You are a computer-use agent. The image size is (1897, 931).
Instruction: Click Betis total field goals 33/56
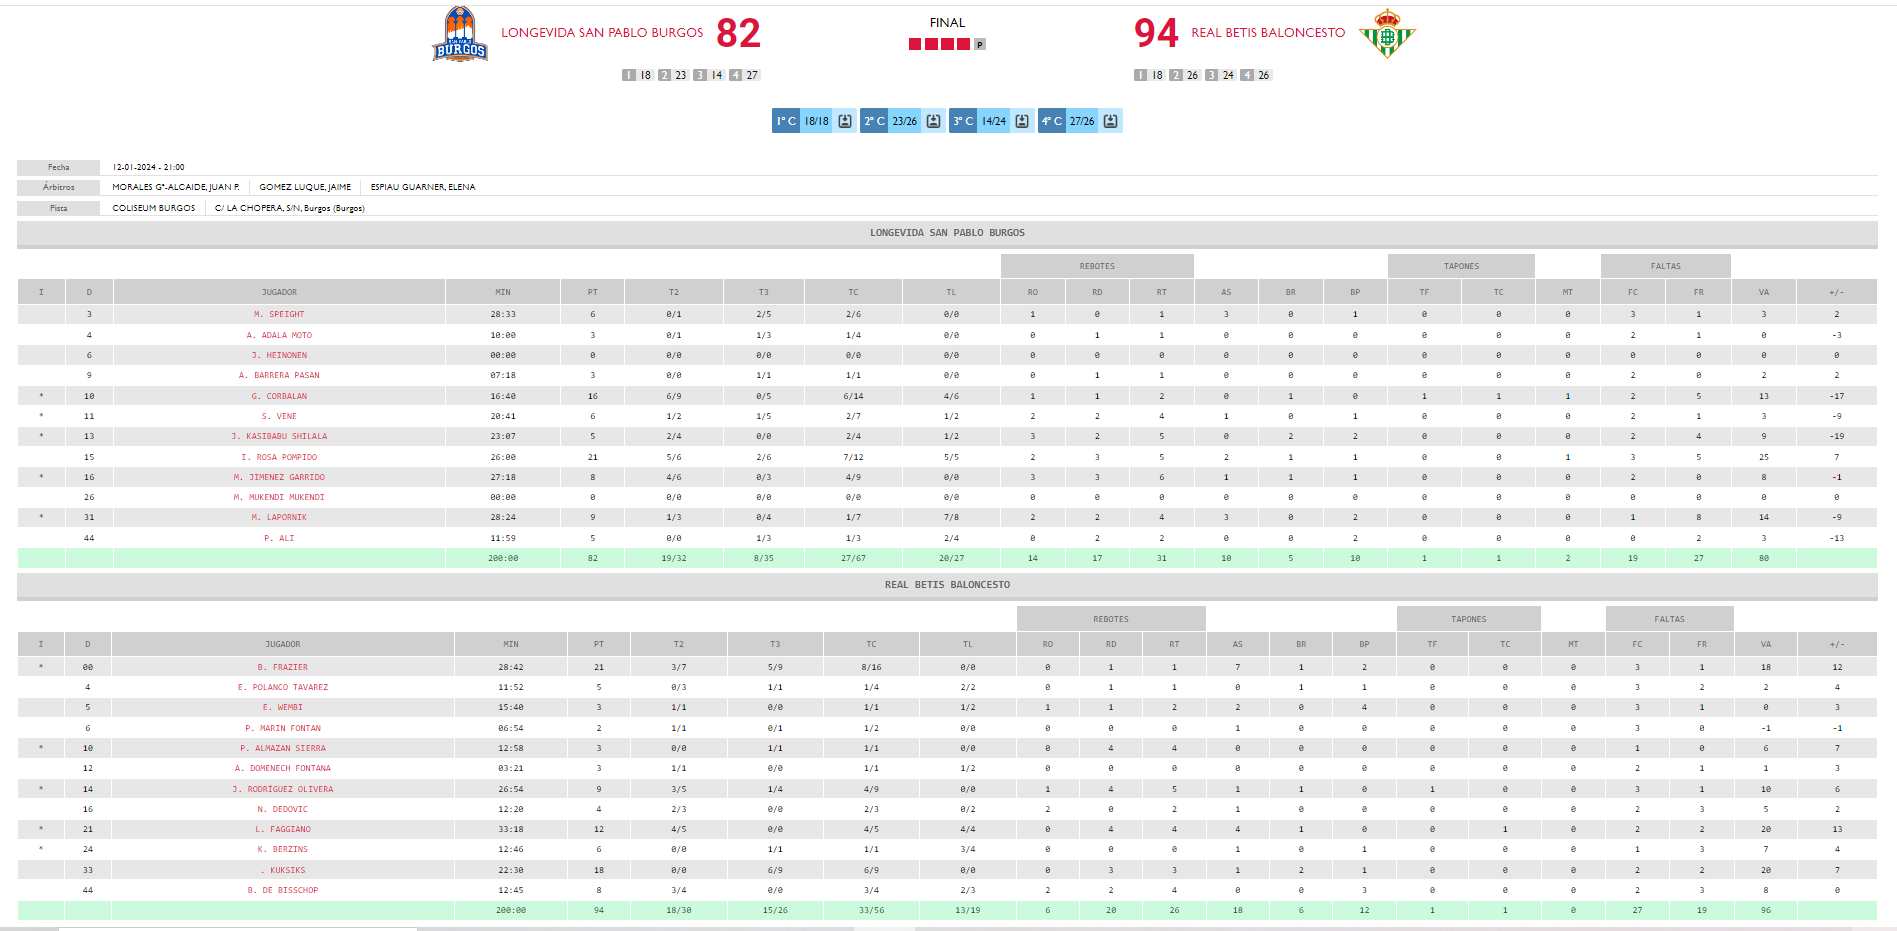click(x=871, y=910)
